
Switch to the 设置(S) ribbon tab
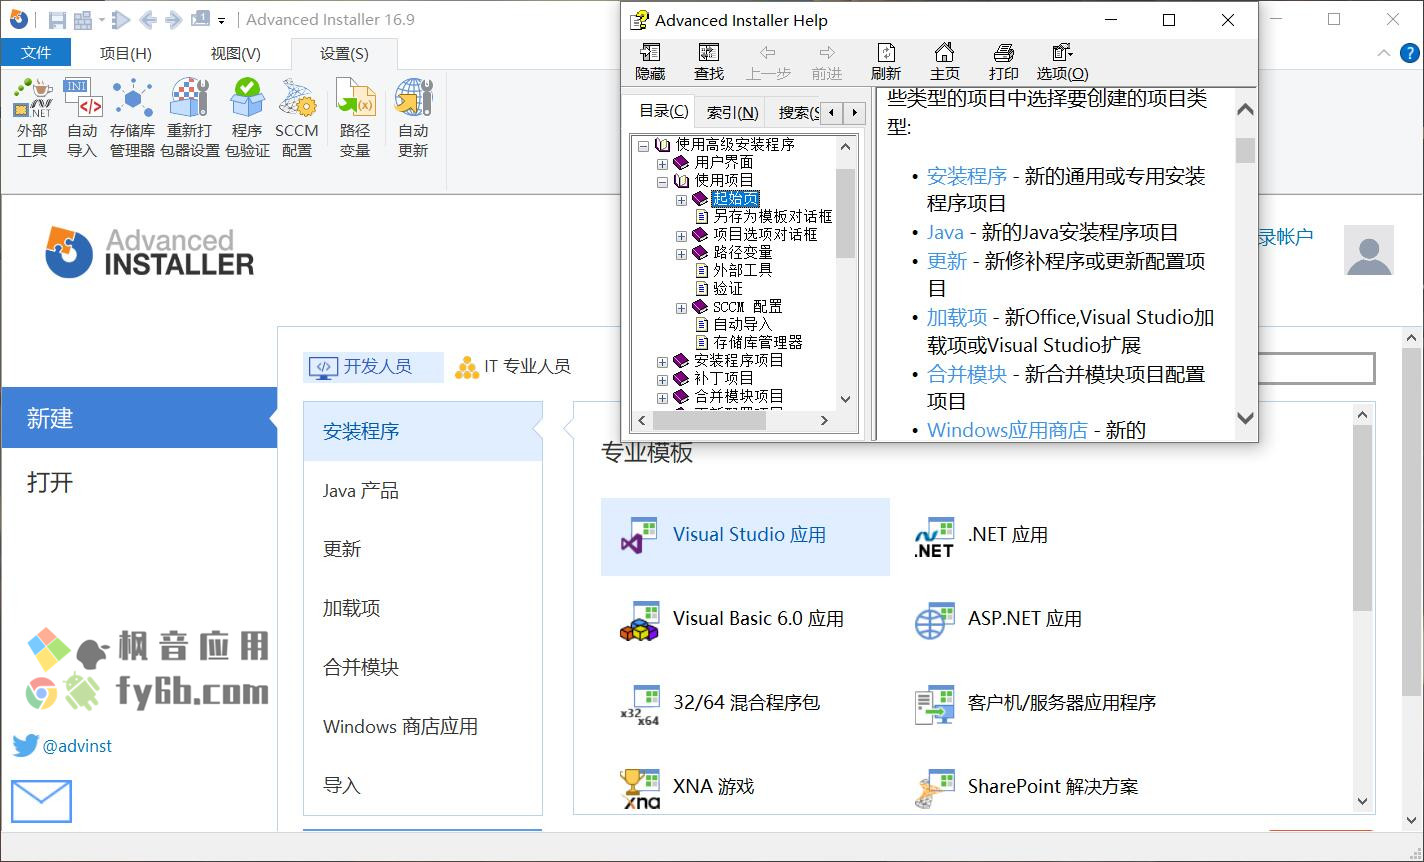(x=344, y=54)
